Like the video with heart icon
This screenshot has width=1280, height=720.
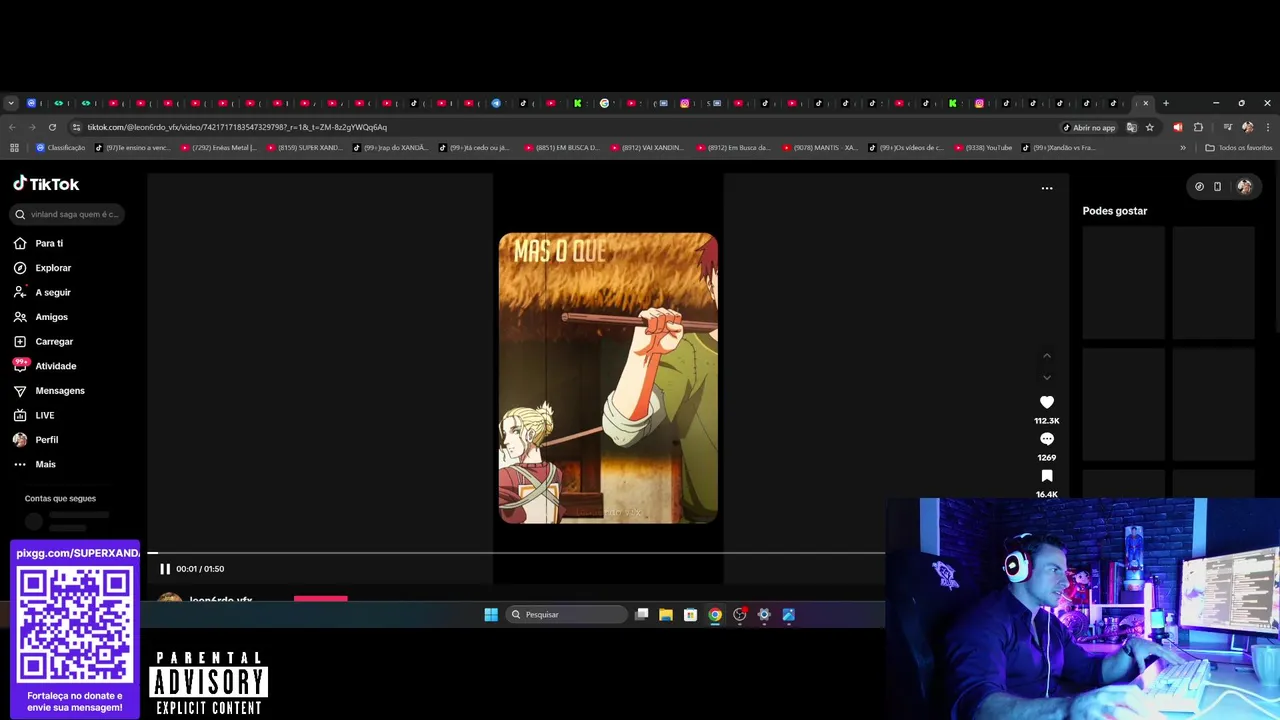coord(1047,402)
